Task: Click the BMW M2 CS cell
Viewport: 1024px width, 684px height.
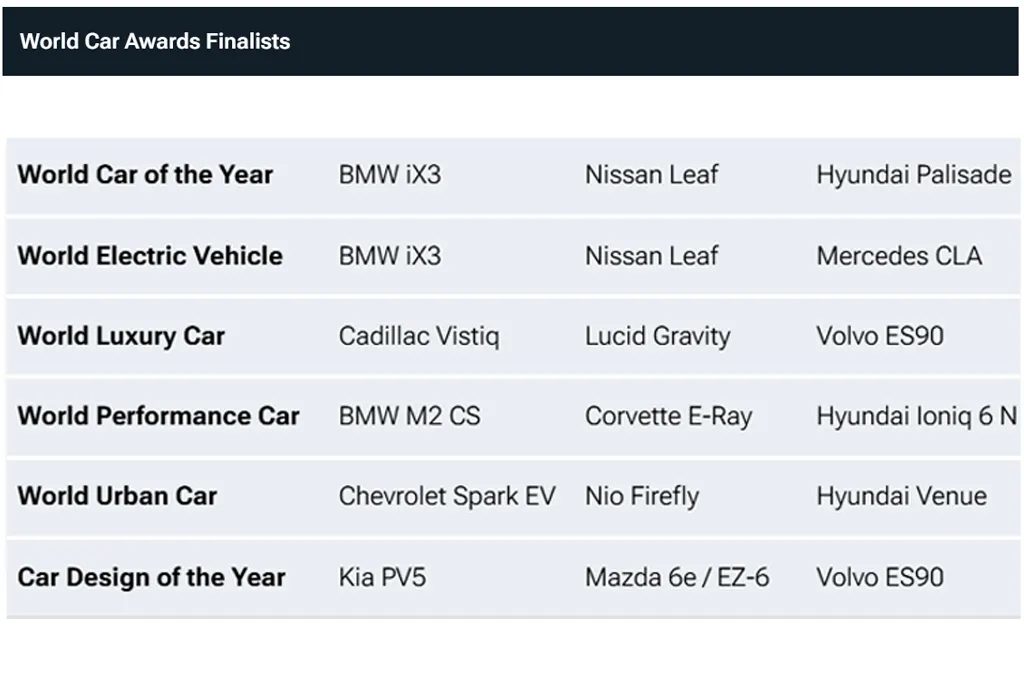Action: 409,416
